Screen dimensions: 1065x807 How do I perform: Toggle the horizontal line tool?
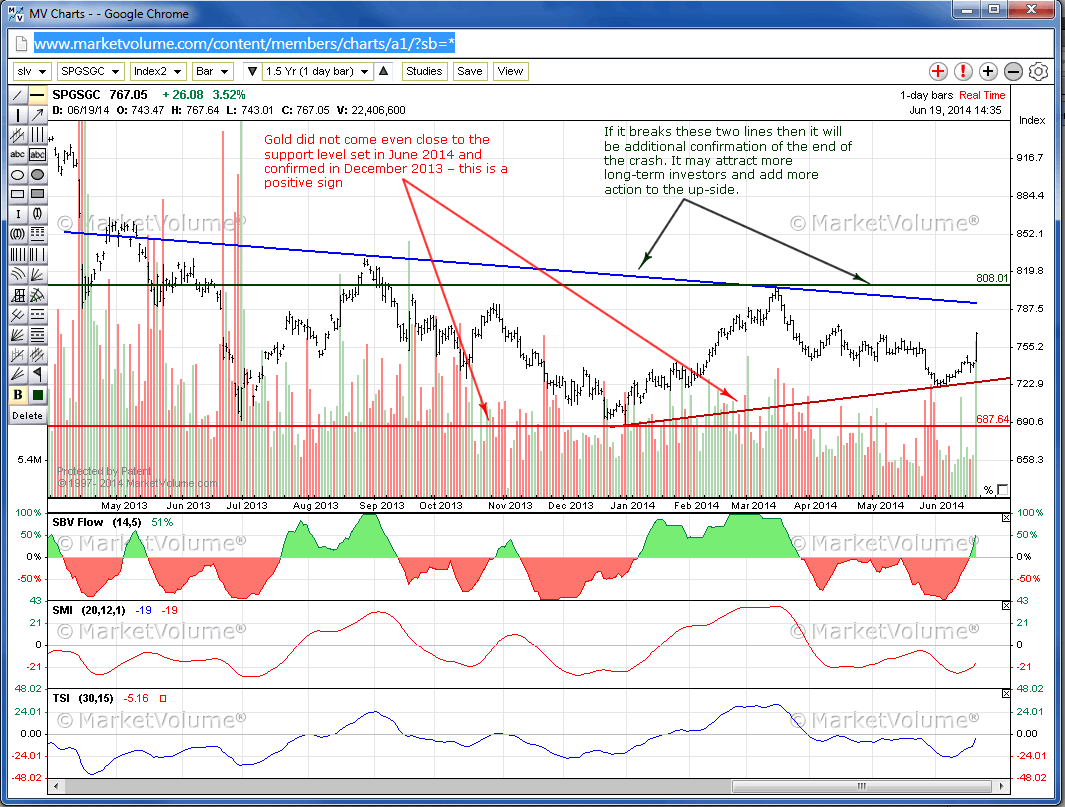click(37, 95)
